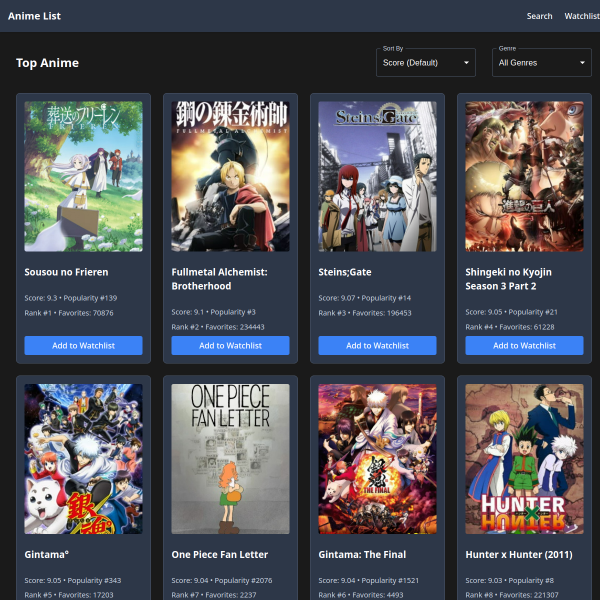This screenshot has width=600, height=600.
Task: Click Rank #1 • Favorites: 70876 text
Action: tap(69, 313)
